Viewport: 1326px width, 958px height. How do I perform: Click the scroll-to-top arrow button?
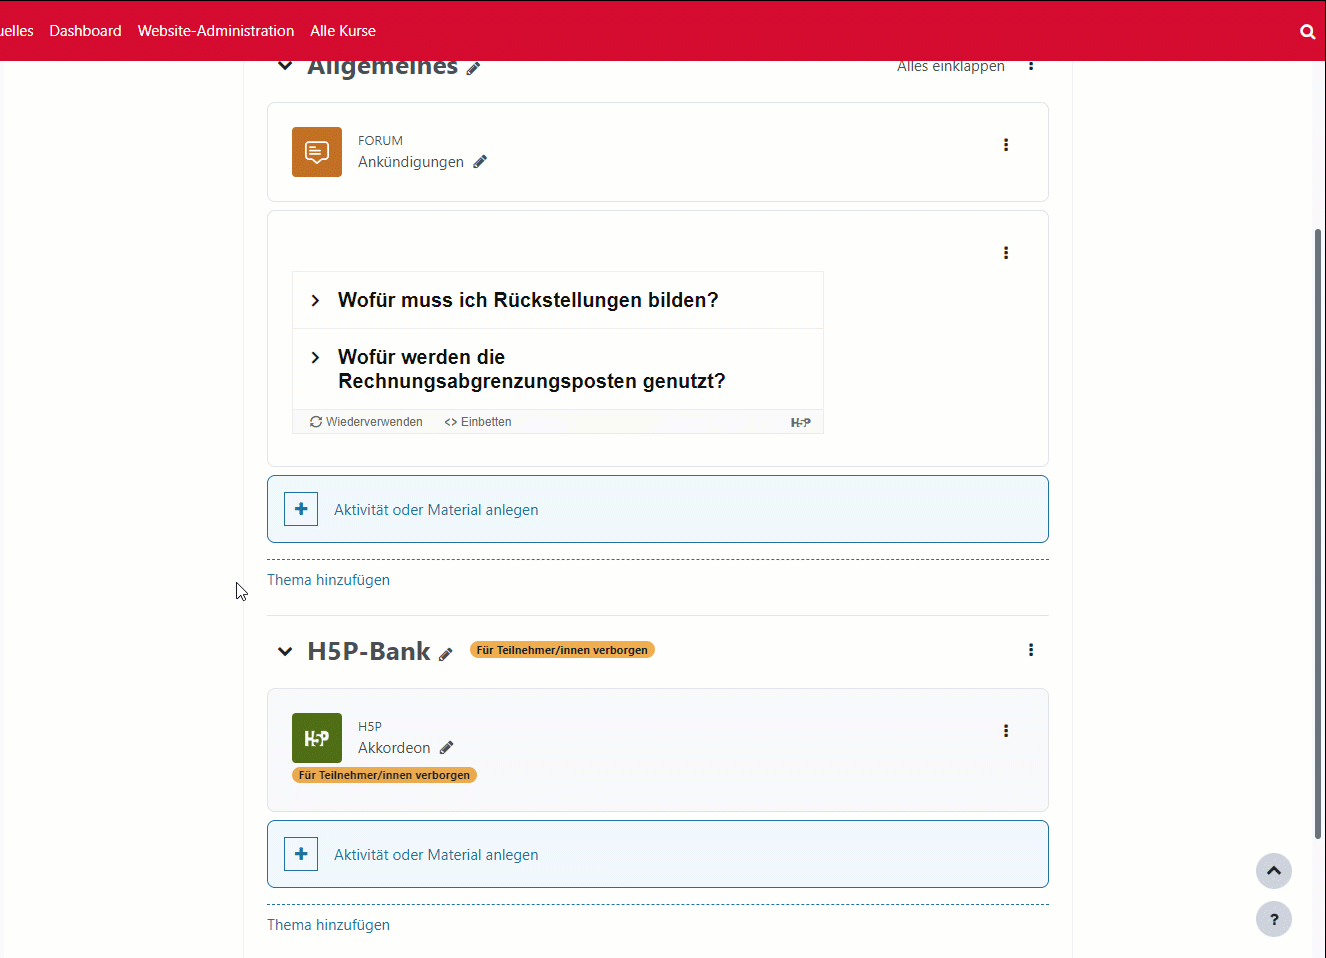coord(1273,871)
